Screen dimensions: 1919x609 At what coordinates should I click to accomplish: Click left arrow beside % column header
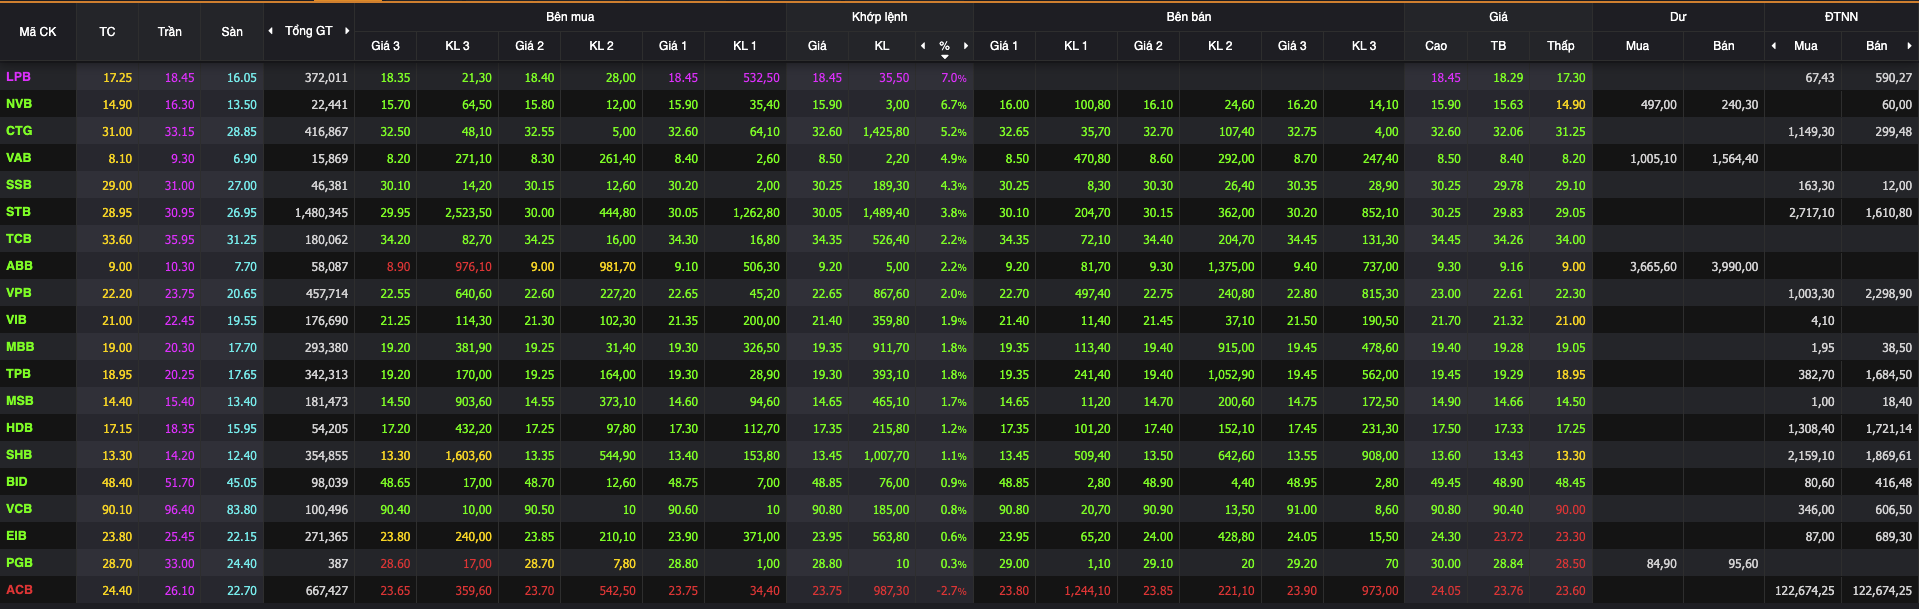[x=923, y=46]
